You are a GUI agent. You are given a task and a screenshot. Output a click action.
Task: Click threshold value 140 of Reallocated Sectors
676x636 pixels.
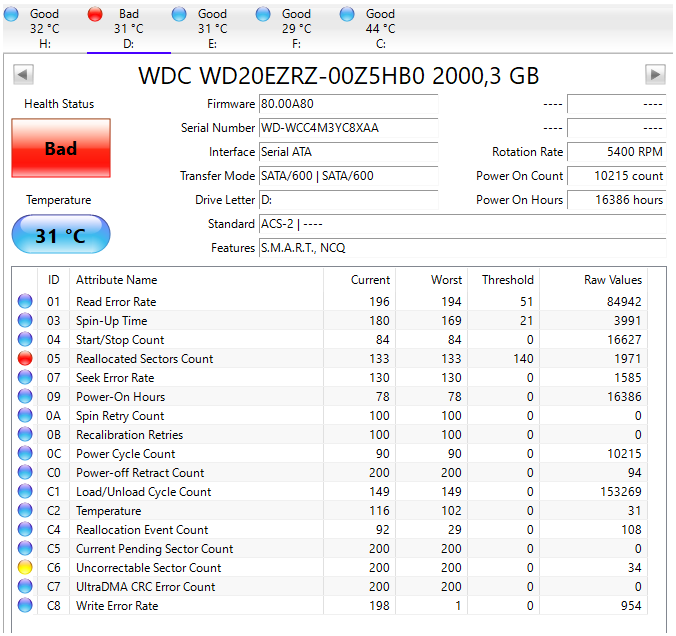(523, 359)
